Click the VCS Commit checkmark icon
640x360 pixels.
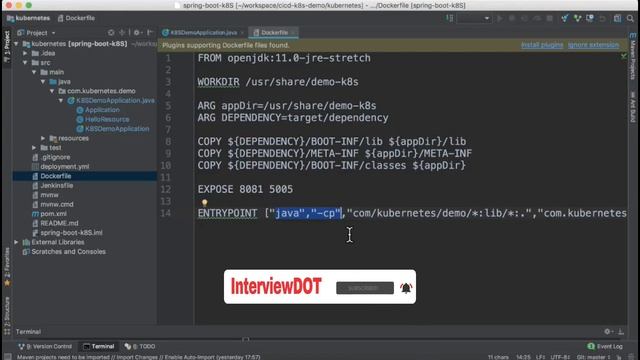(577, 18)
